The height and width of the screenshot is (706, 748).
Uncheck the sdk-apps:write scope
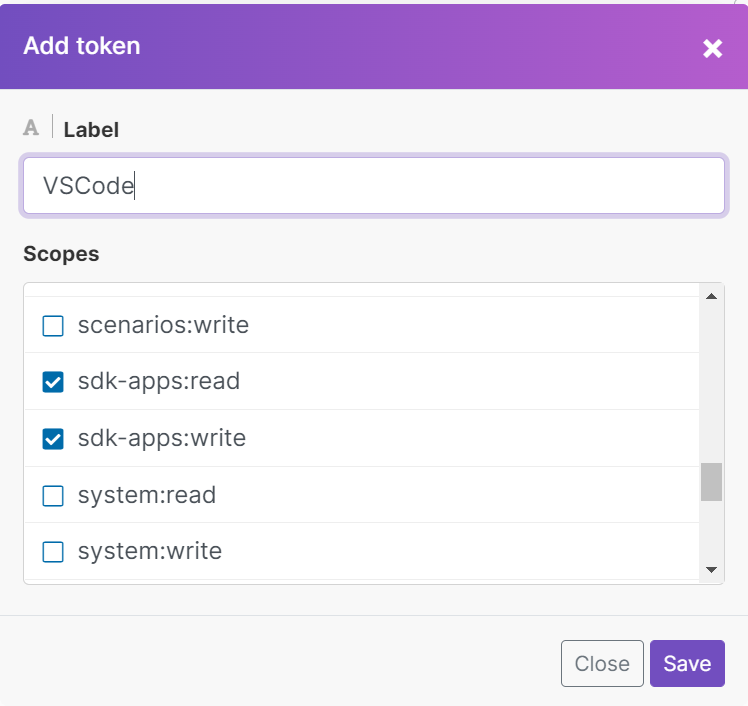[53, 439]
